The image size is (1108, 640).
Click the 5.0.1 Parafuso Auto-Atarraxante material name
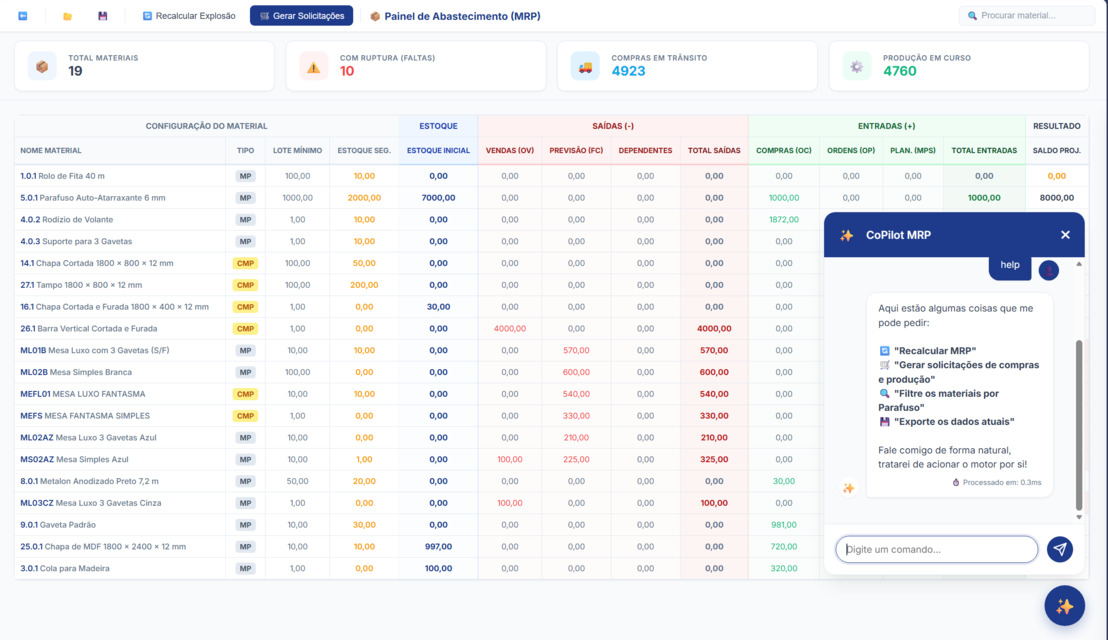[93, 198]
